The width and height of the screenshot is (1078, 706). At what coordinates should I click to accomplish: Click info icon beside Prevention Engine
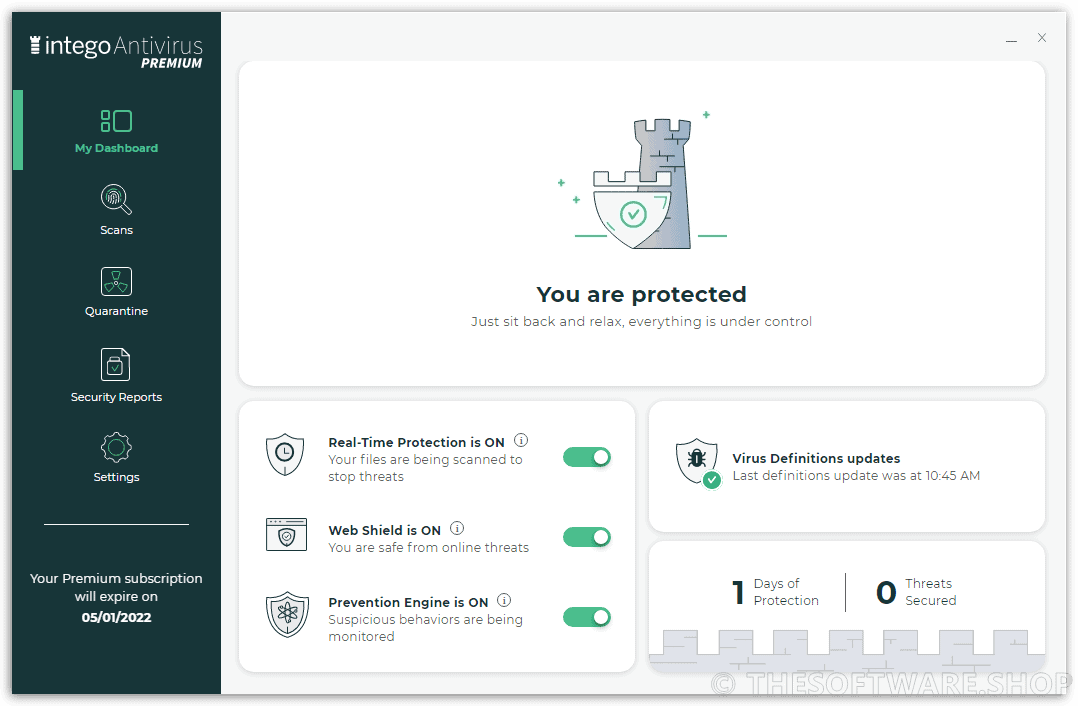point(504,600)
